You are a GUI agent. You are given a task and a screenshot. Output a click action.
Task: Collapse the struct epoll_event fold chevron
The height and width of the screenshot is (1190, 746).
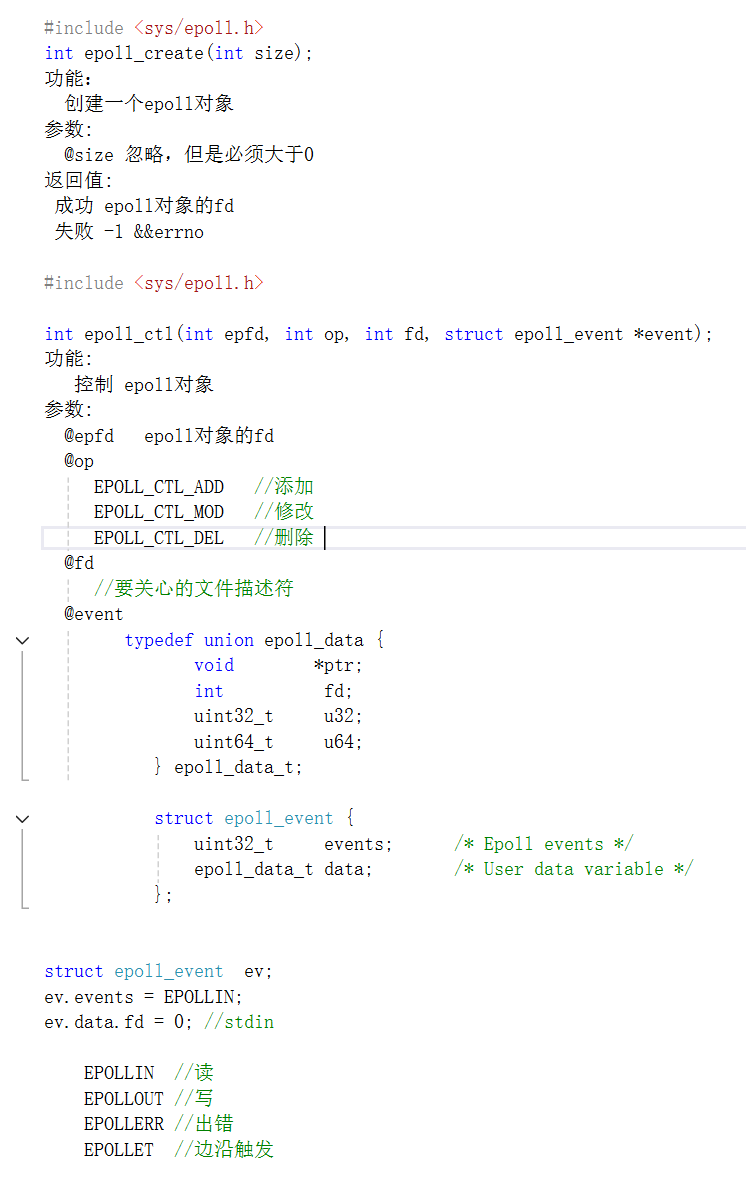[x=23, y=819]
